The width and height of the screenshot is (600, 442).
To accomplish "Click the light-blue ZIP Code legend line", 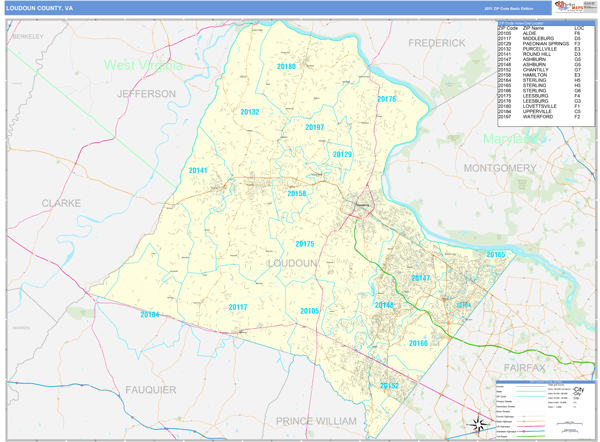I will [531, 396].
